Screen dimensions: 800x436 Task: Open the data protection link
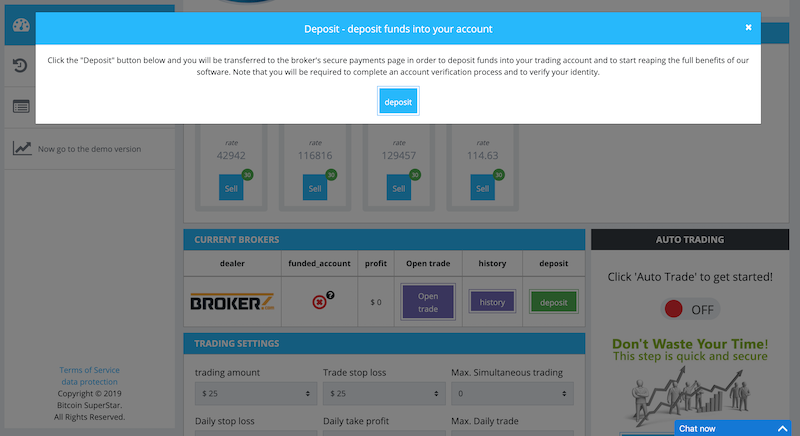coord(89,382)
